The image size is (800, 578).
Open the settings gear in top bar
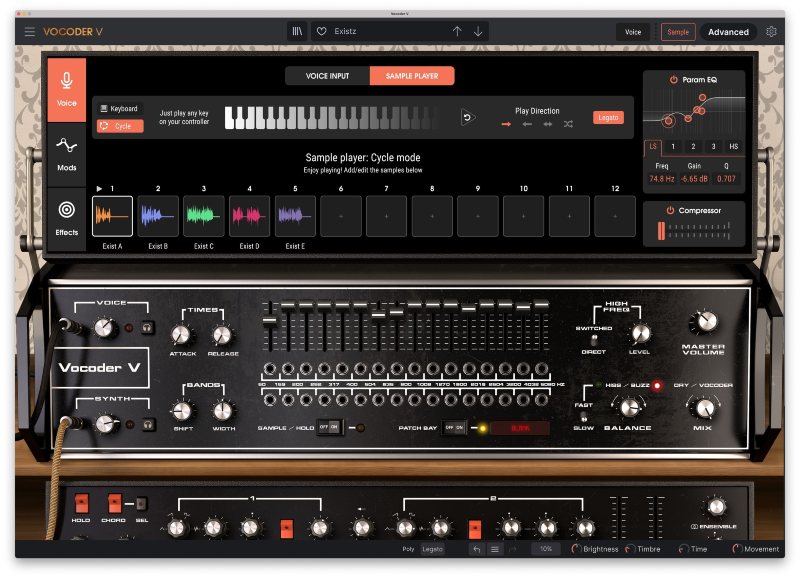click(x=772, y=31)
